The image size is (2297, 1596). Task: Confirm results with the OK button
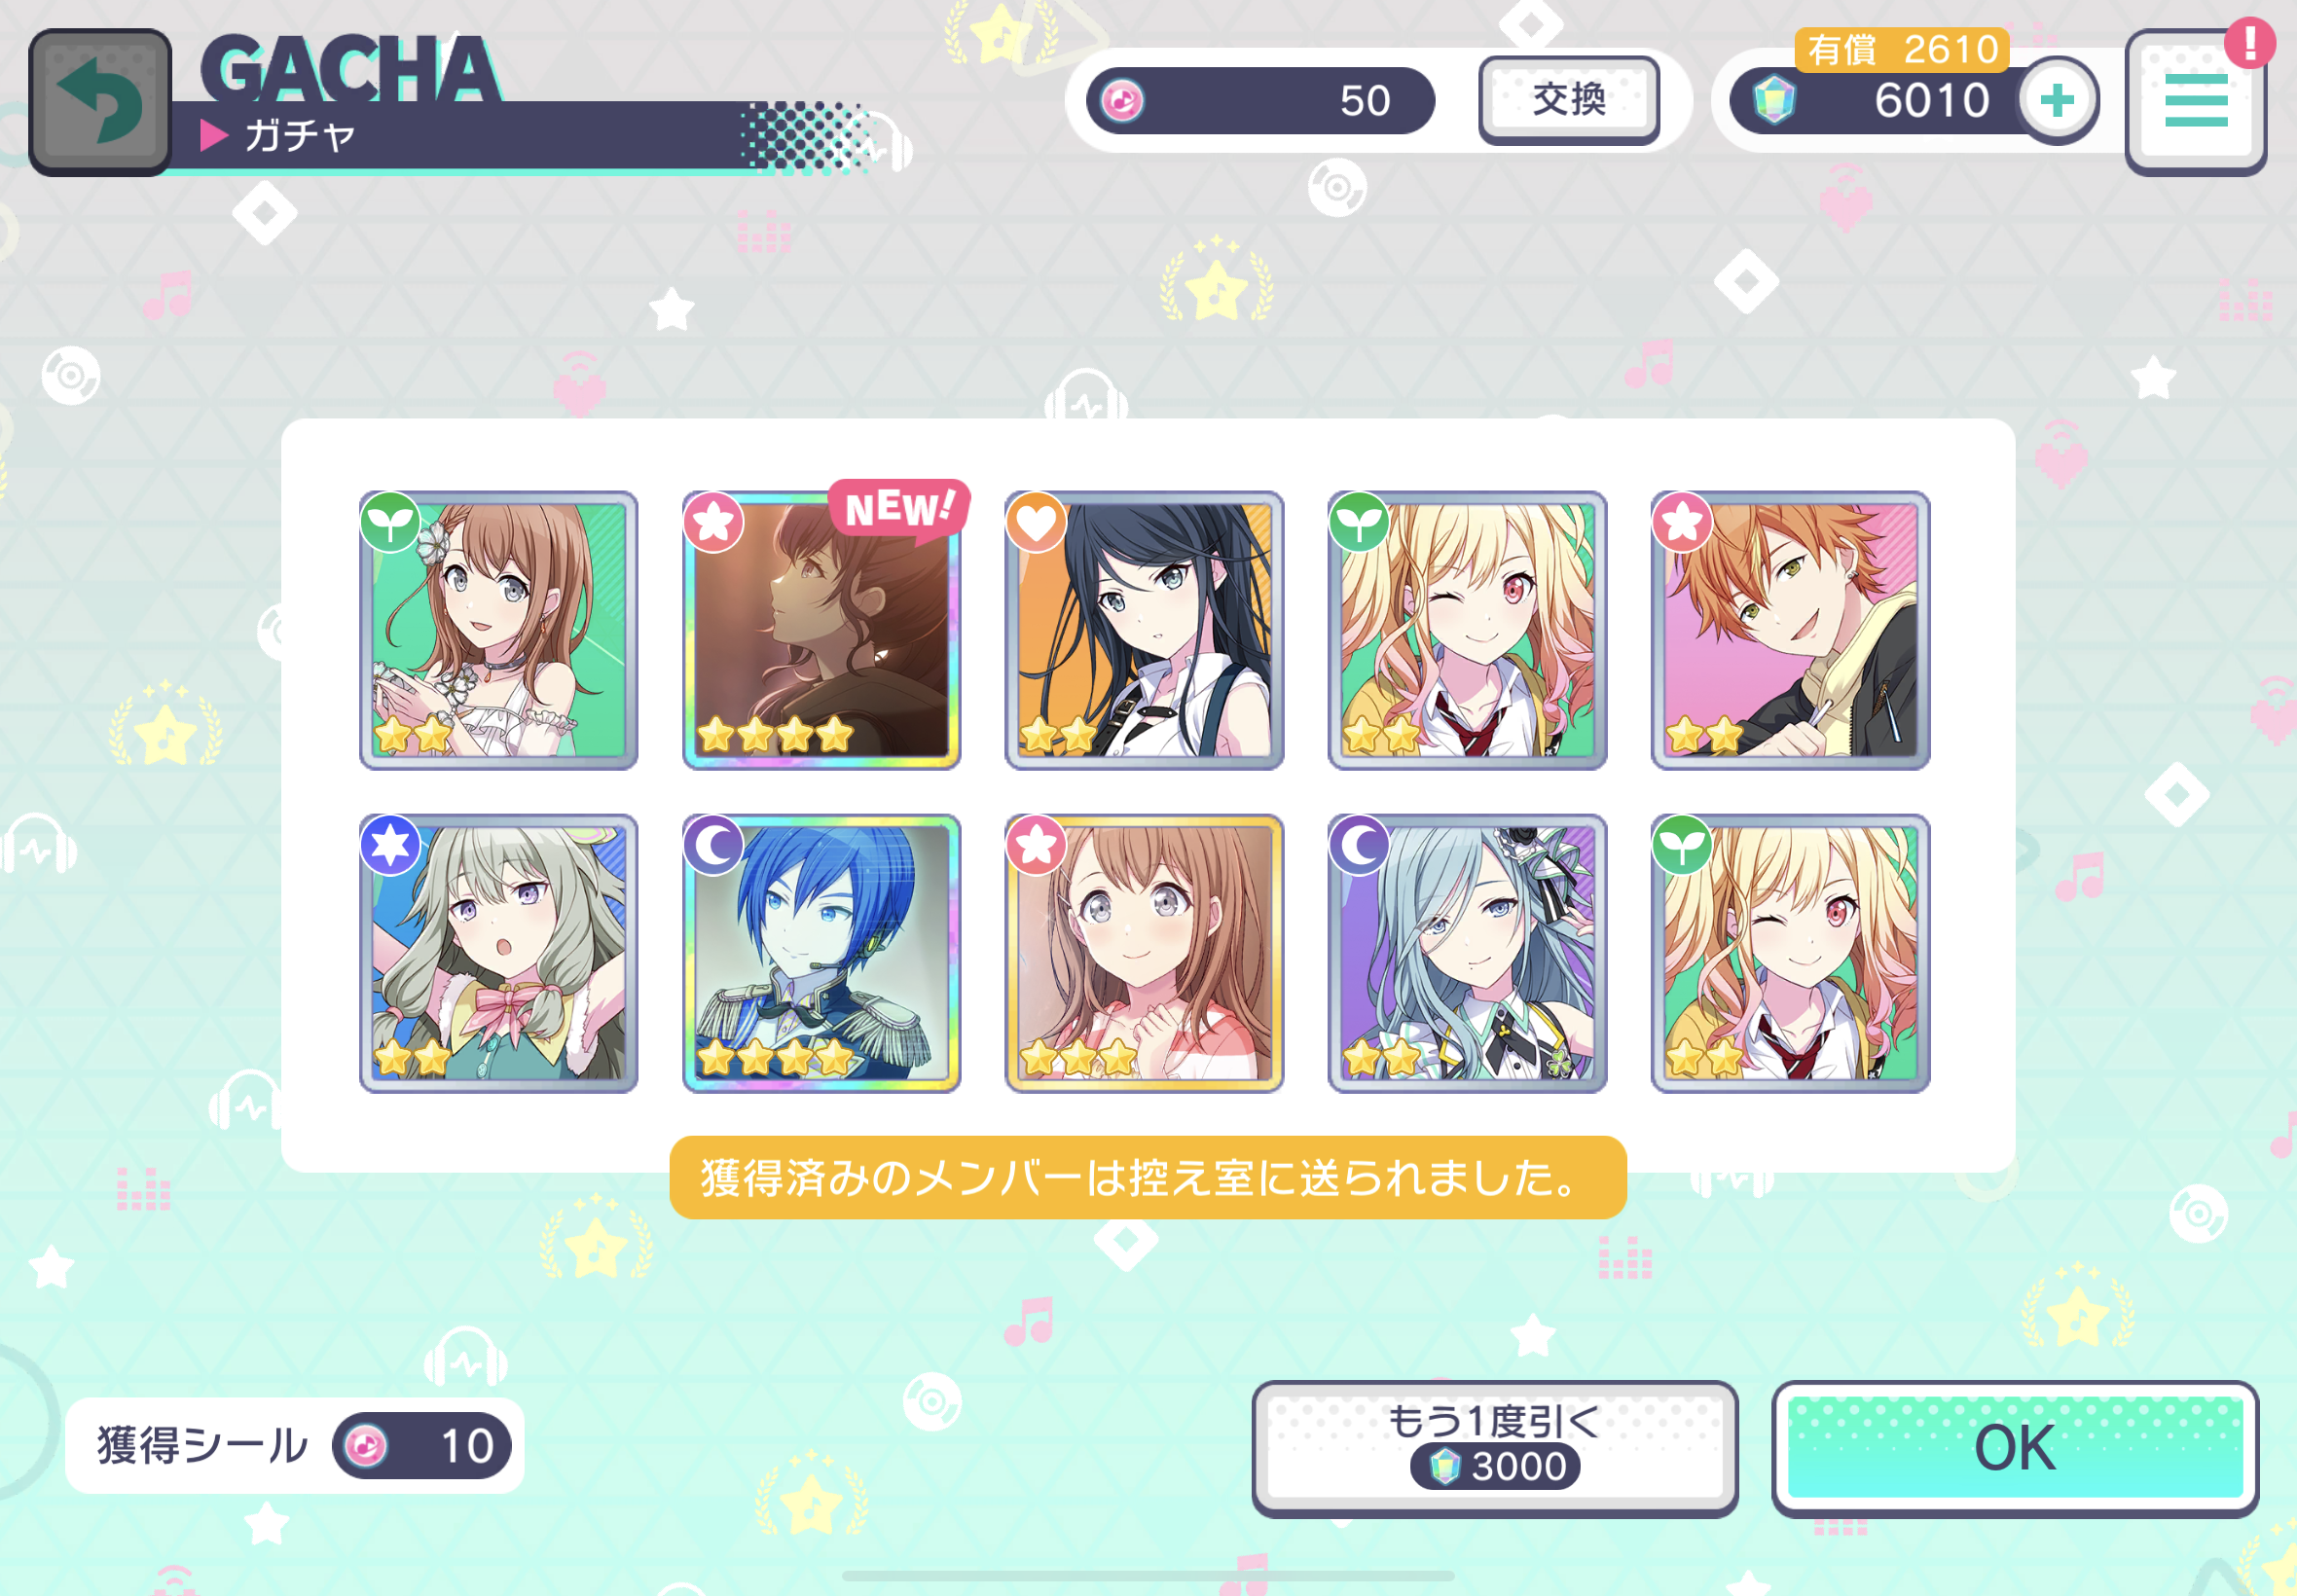[x=2015, y=1448]
